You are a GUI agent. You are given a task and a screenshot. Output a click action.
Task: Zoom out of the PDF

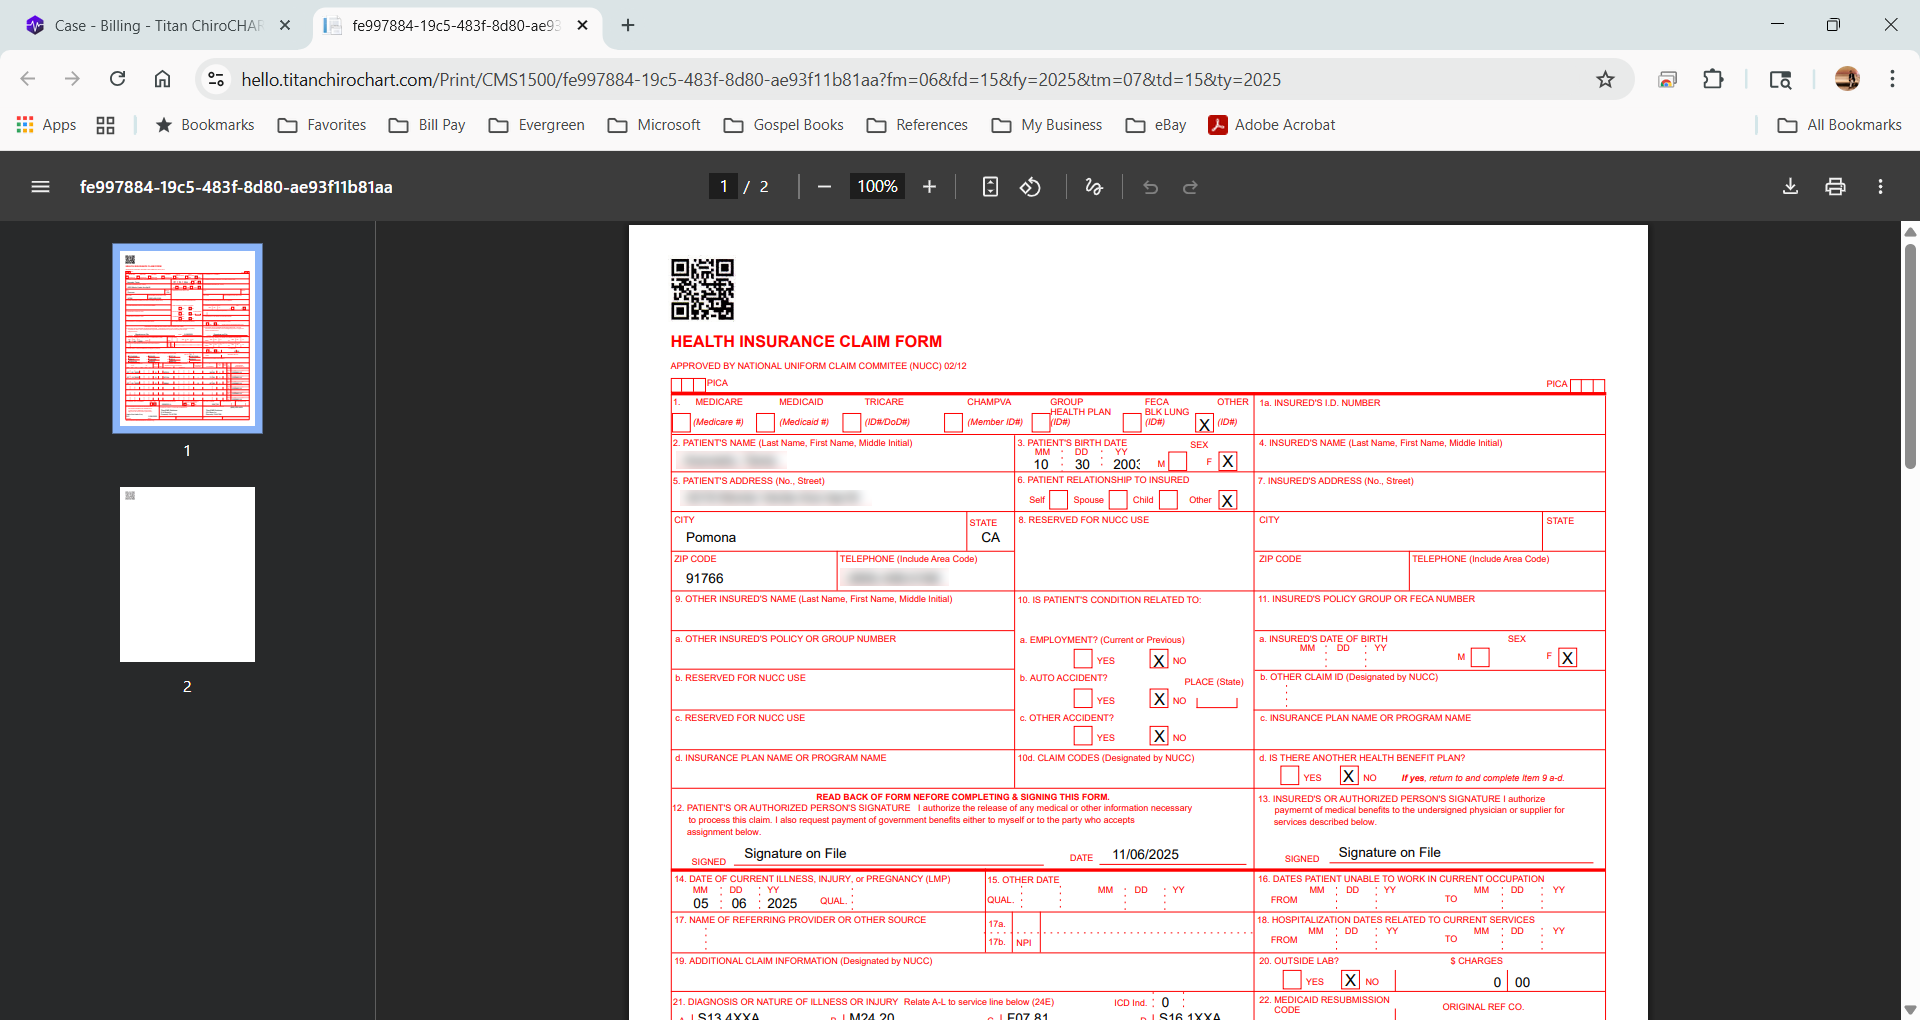click(x=824, y=187)
